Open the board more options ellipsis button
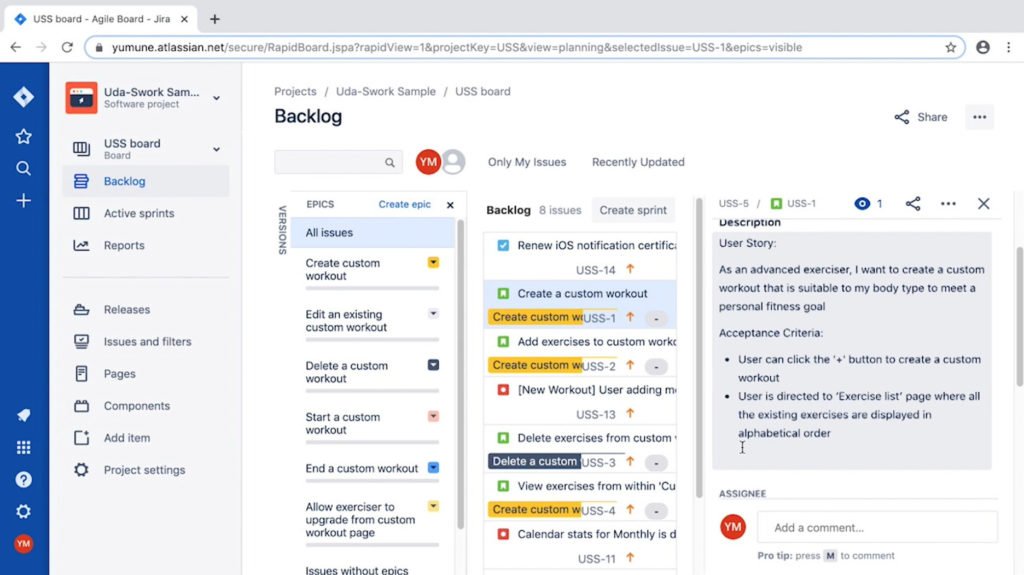Screen dimensions: 1024x575 [980, 117]
